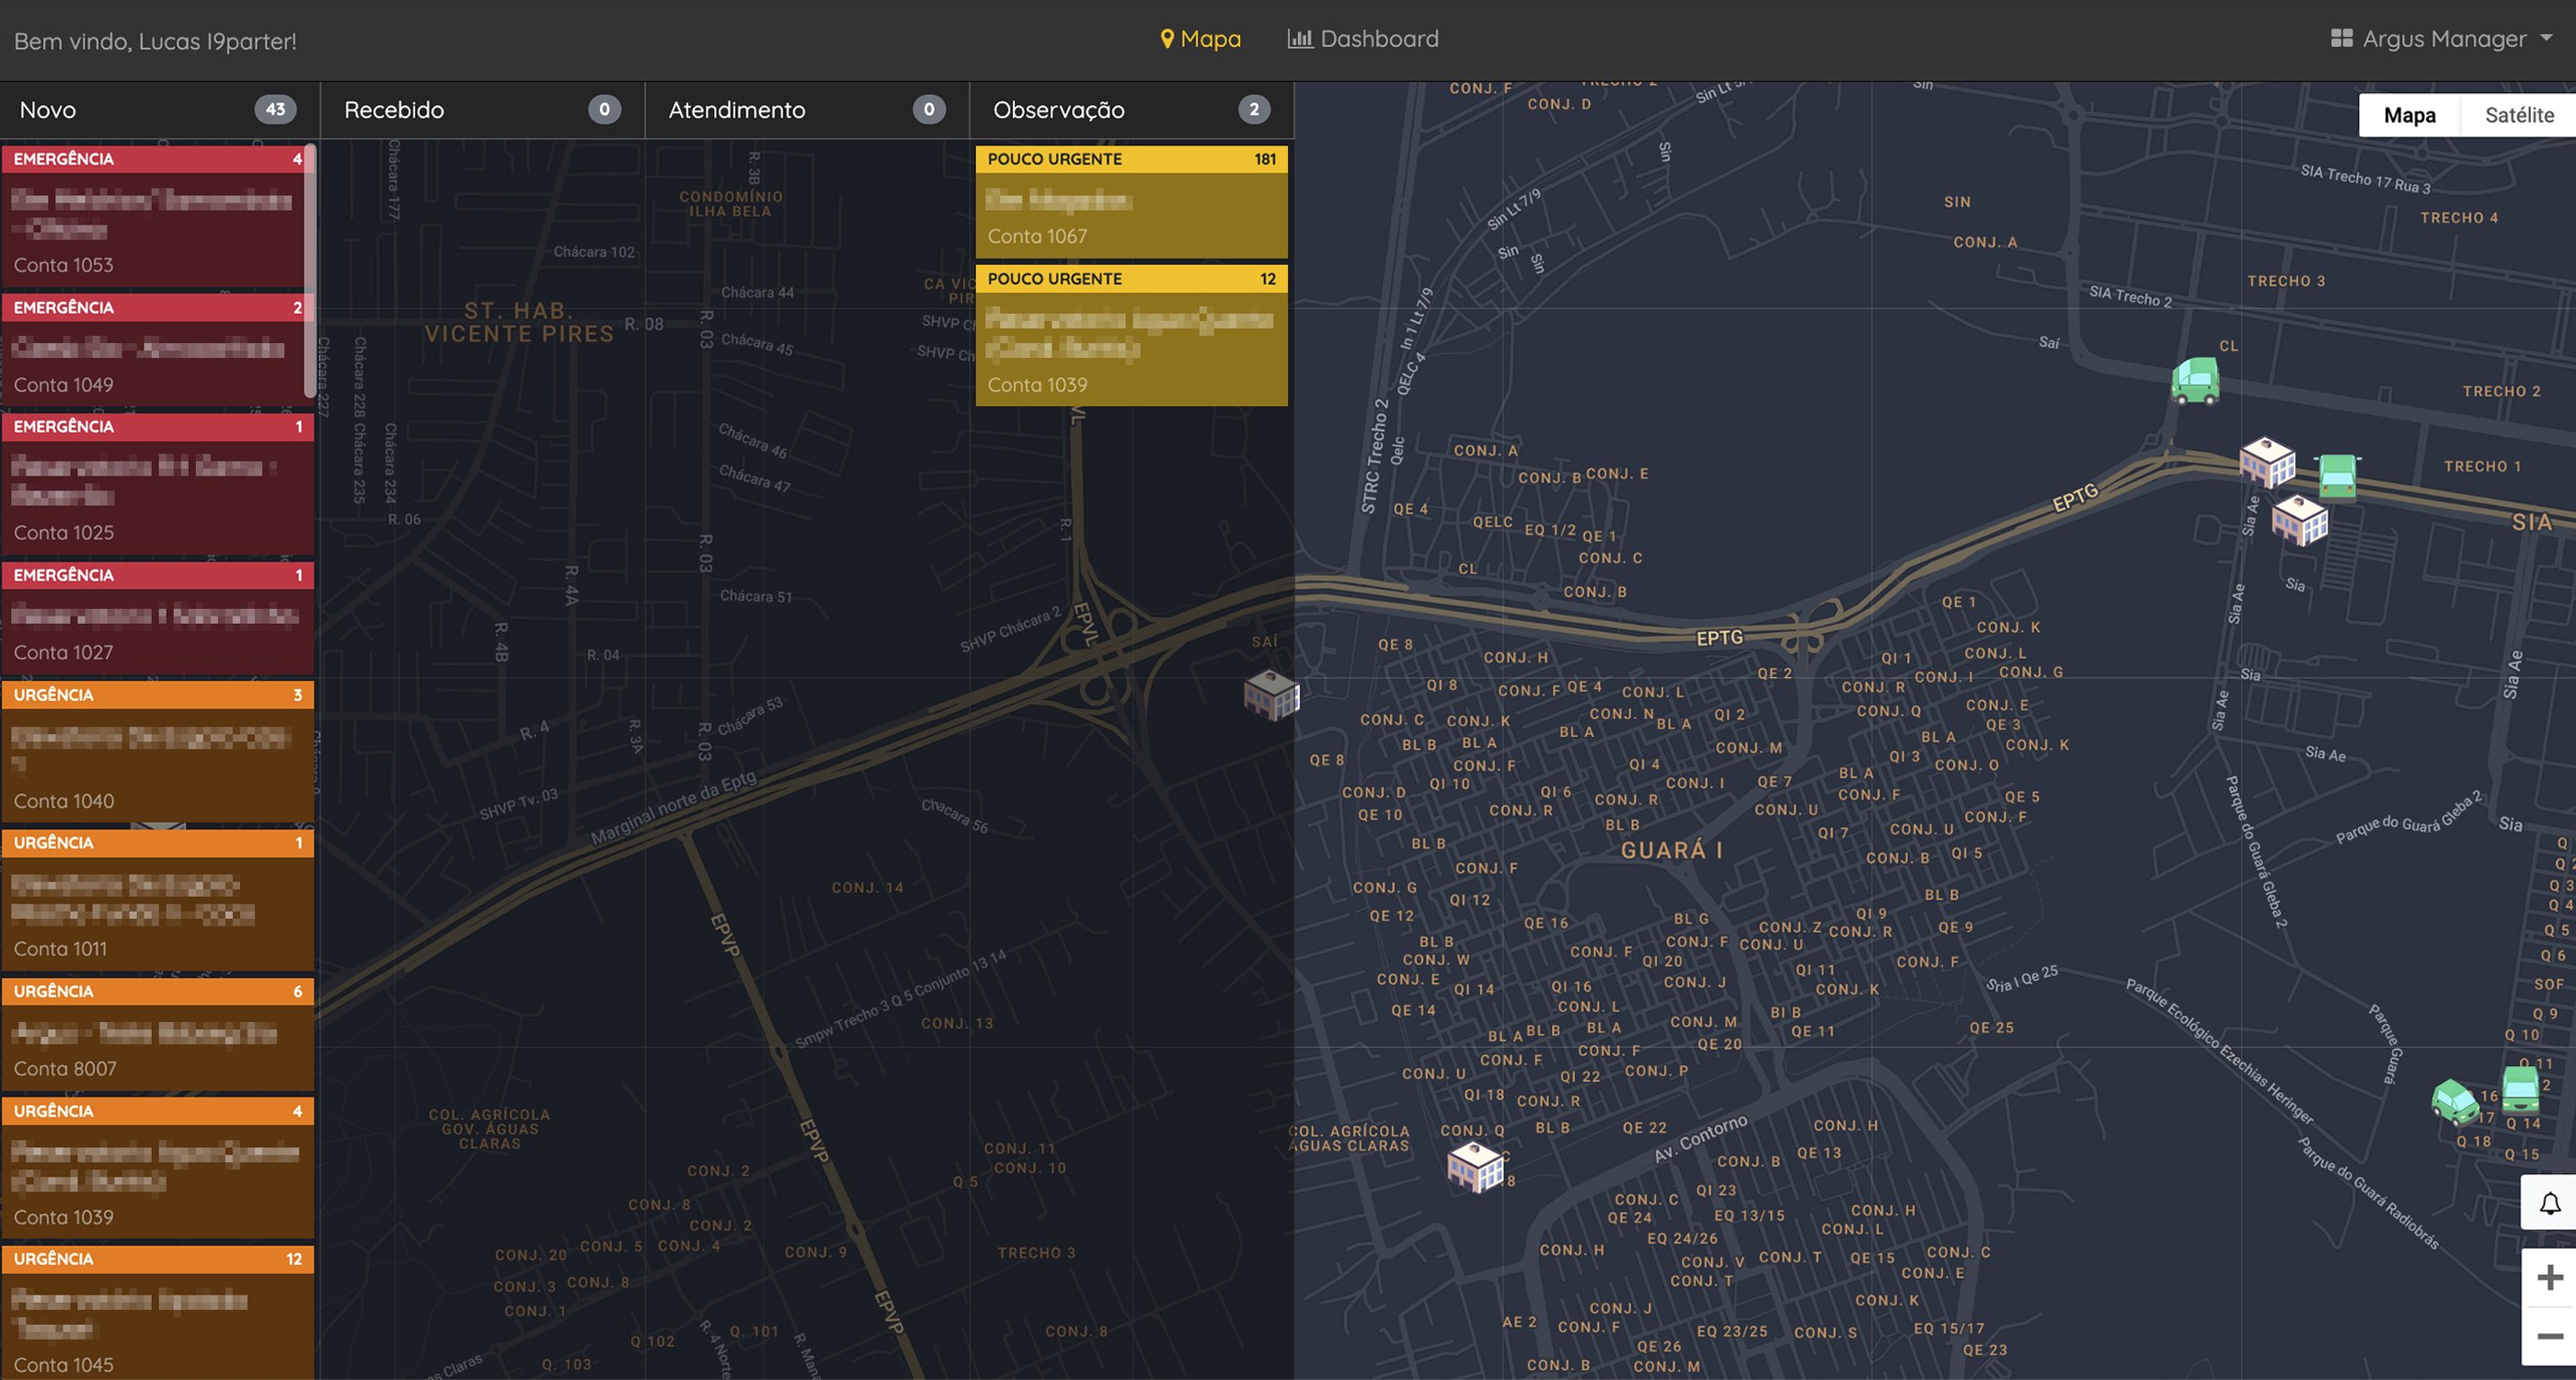Open the notification bell on map

[x=2549, y=1203]
